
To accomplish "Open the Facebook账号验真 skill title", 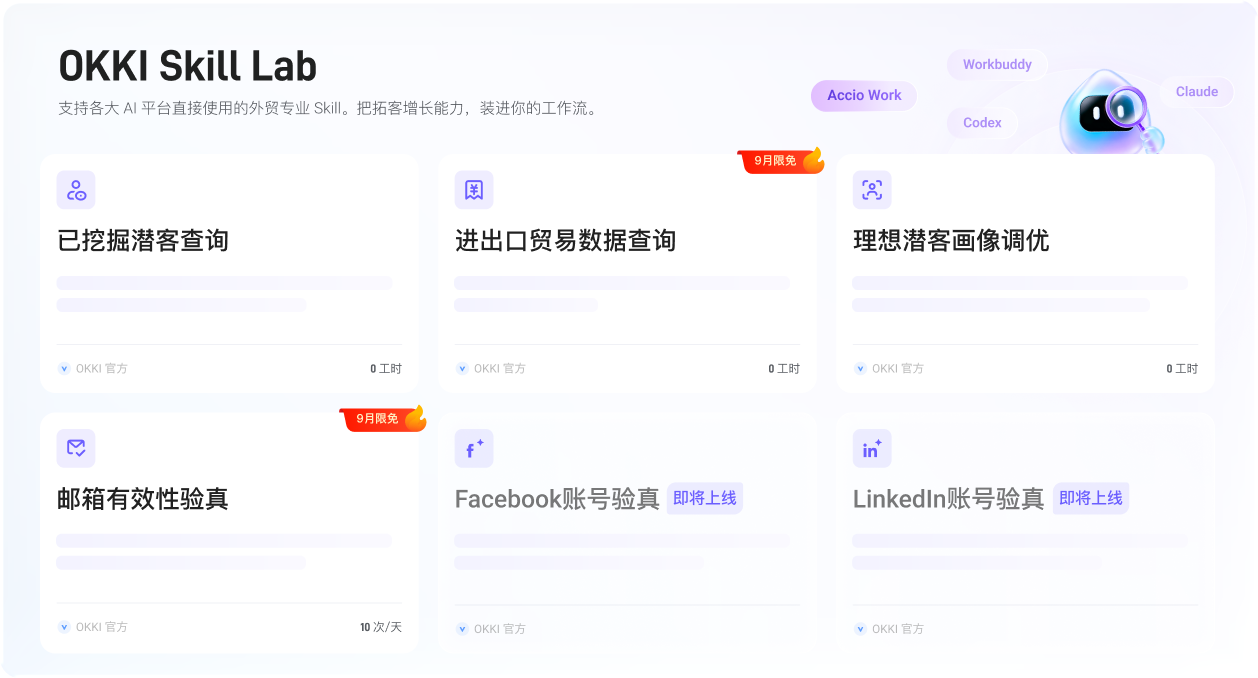I will (x=557, y=499).
